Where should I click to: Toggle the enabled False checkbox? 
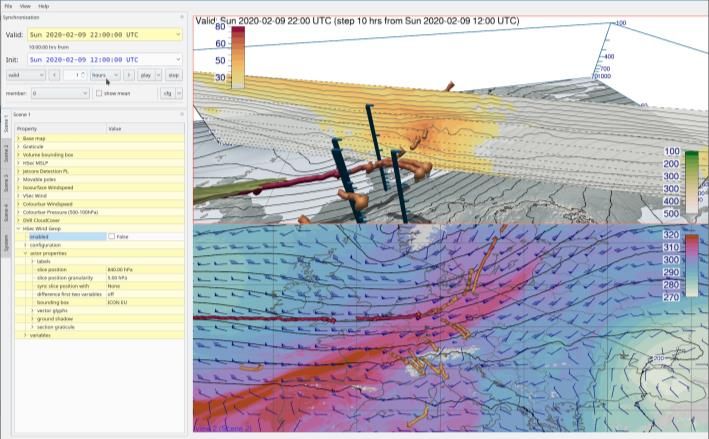pyautogui.click(x=111, y=236)
